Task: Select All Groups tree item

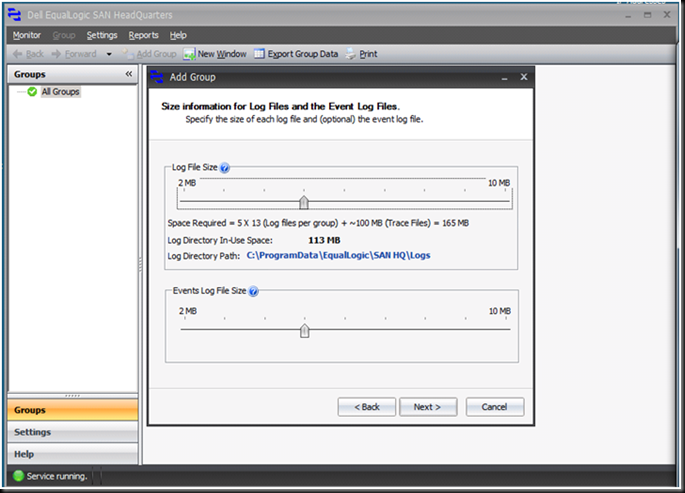Action: click(x=60, y=92)
